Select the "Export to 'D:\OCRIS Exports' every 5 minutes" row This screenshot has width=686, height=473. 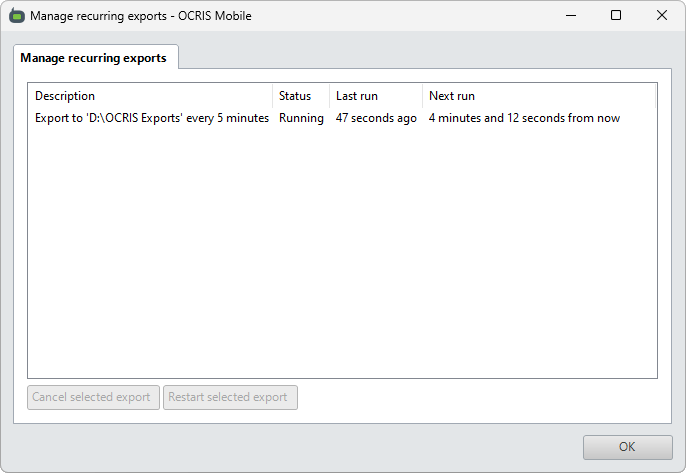342,118
